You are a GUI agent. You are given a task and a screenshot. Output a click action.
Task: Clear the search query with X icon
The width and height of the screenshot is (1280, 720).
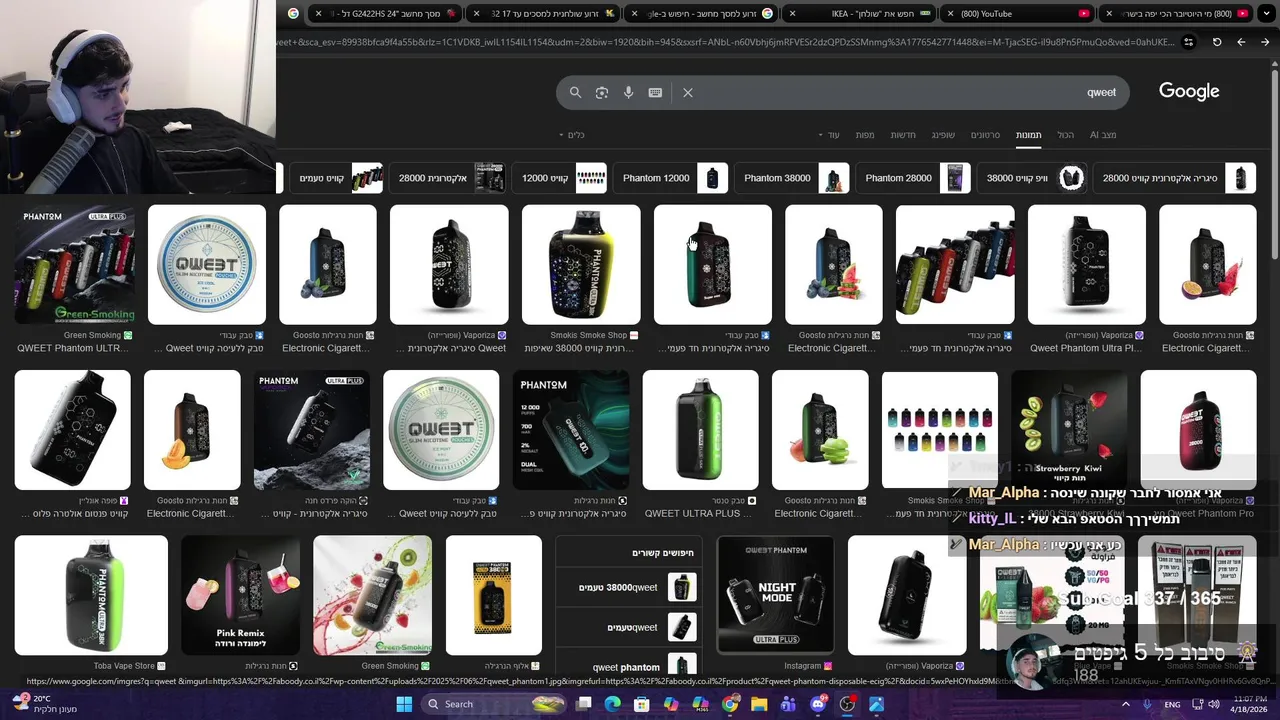(688, 92)
